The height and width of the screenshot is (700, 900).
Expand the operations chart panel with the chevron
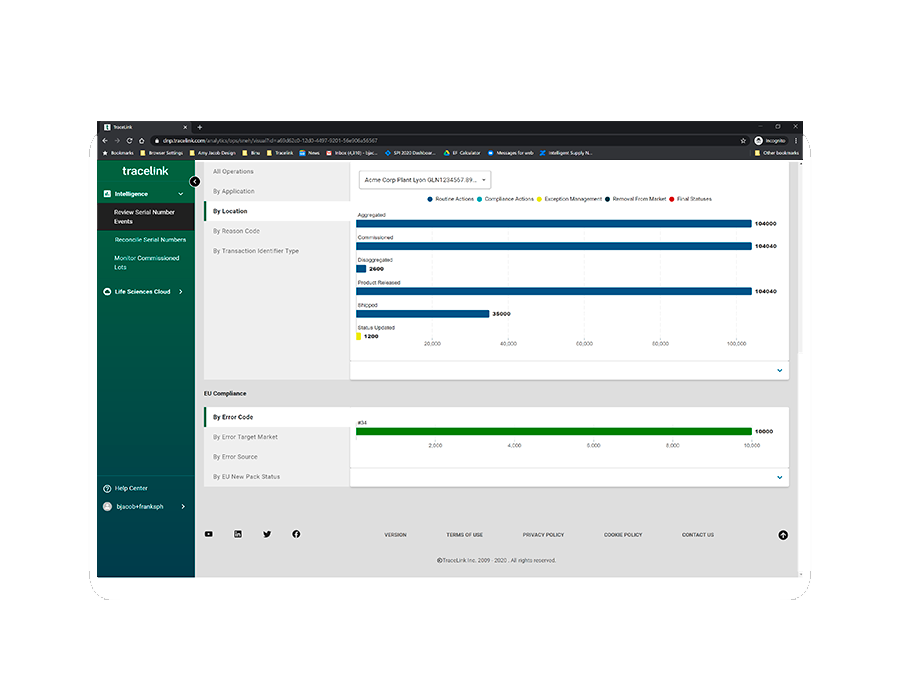779,371
